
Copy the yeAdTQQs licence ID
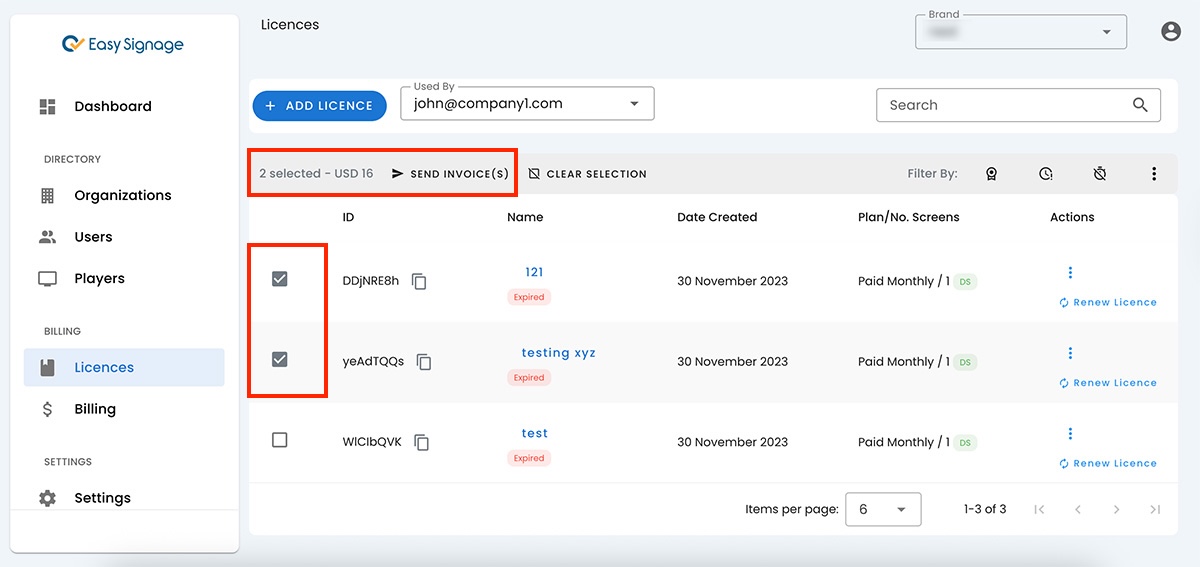tap(424, 362)
